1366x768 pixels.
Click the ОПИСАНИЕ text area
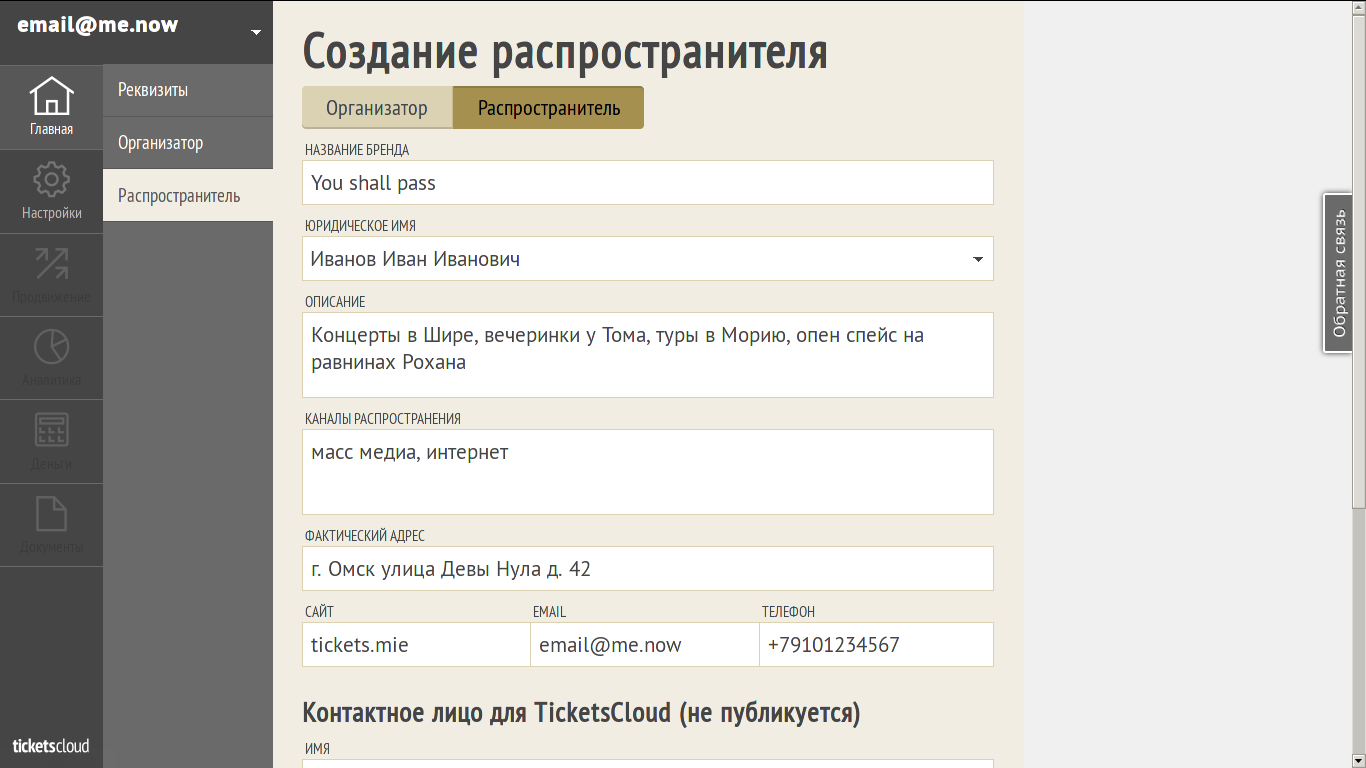click(647, 355)
